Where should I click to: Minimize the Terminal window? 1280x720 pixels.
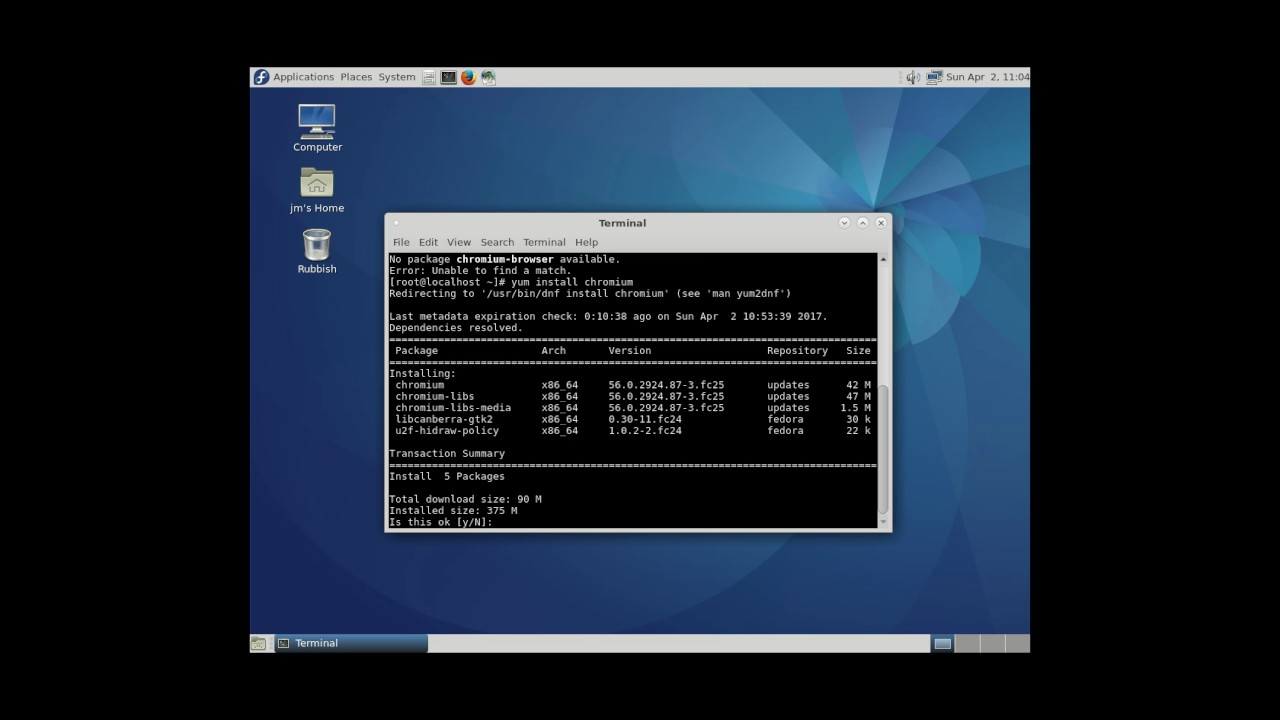845,223
